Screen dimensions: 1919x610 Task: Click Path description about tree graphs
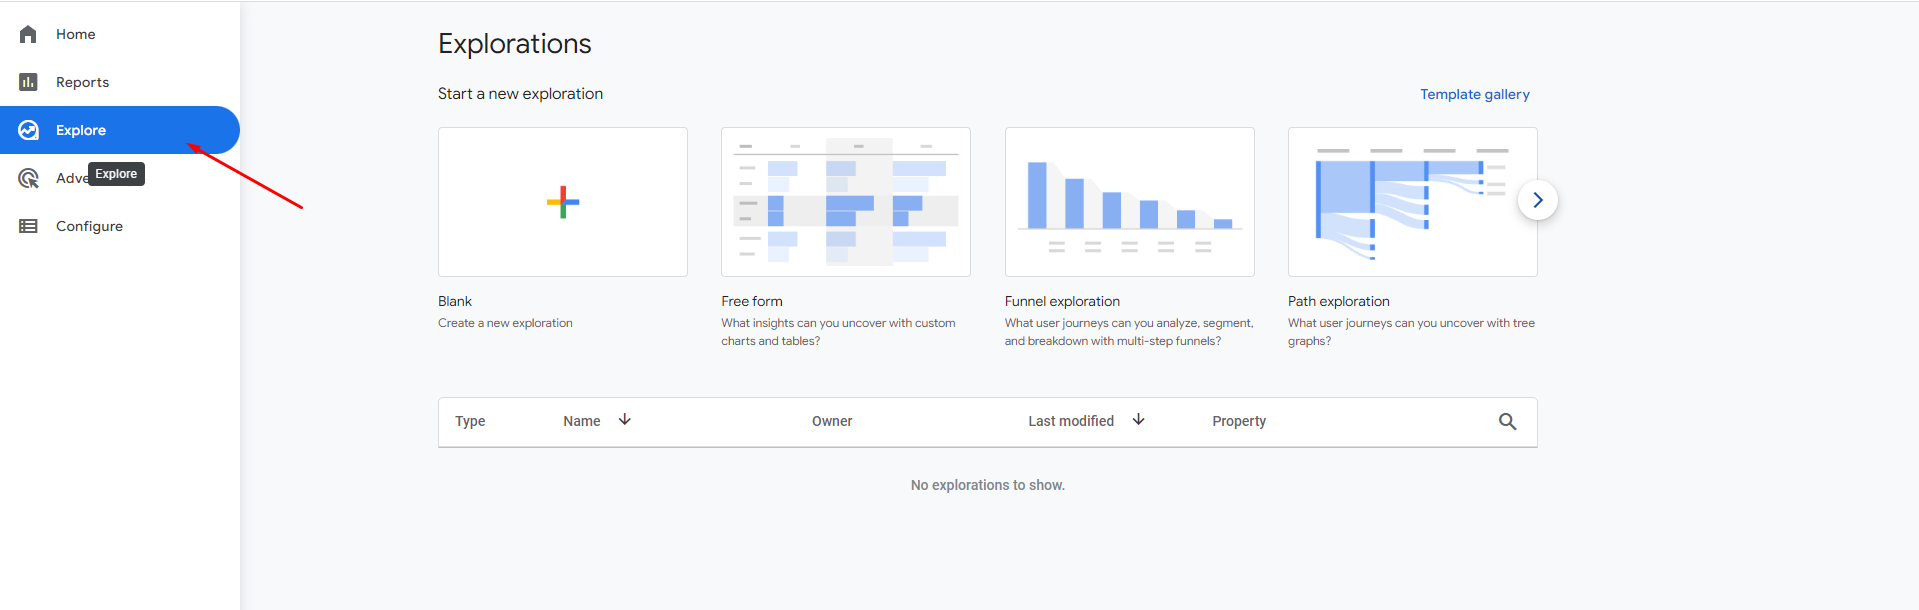(x=1411, y=332)
